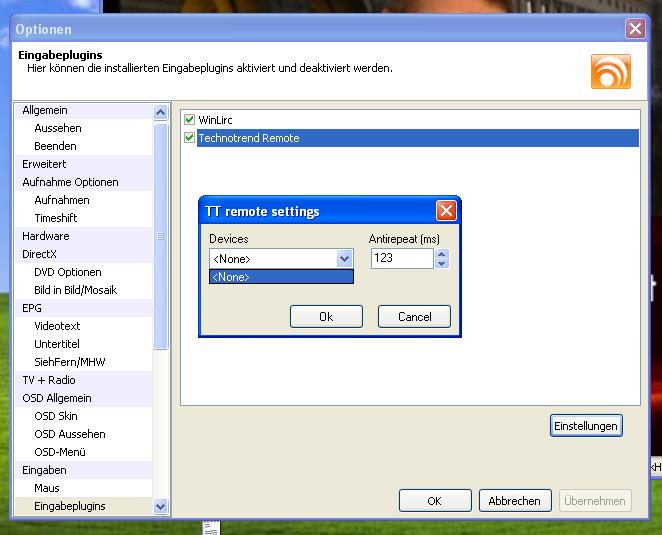Decrease Antirepeat value with down arrow
The width and height of the screenshot is (662, 535).
click(442, 263)
